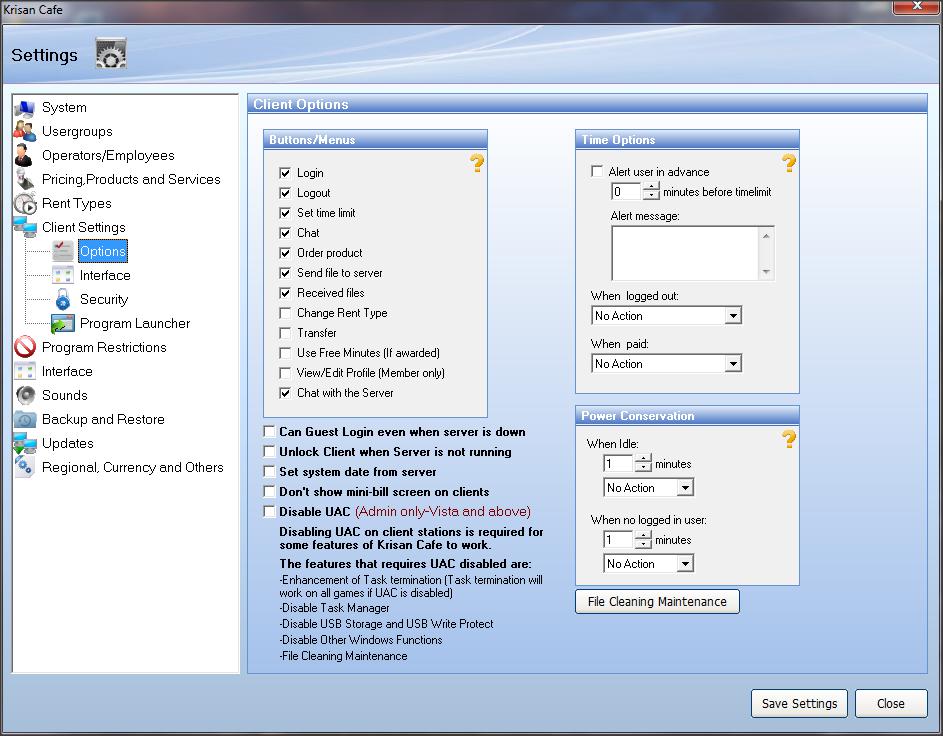Toggle Send file to server checkbox
Screen dimensions: 943x736
pyautogui.click(x=285, y=273)
